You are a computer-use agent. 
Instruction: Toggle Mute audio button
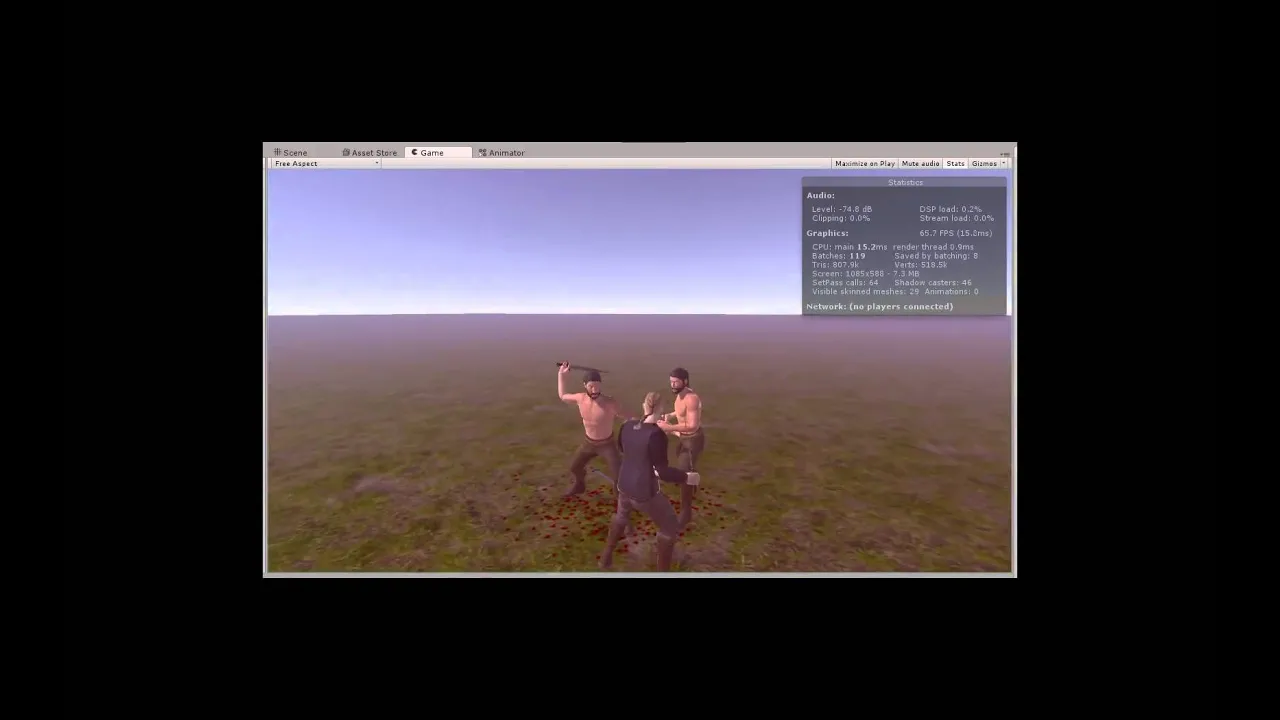point(920,164)
